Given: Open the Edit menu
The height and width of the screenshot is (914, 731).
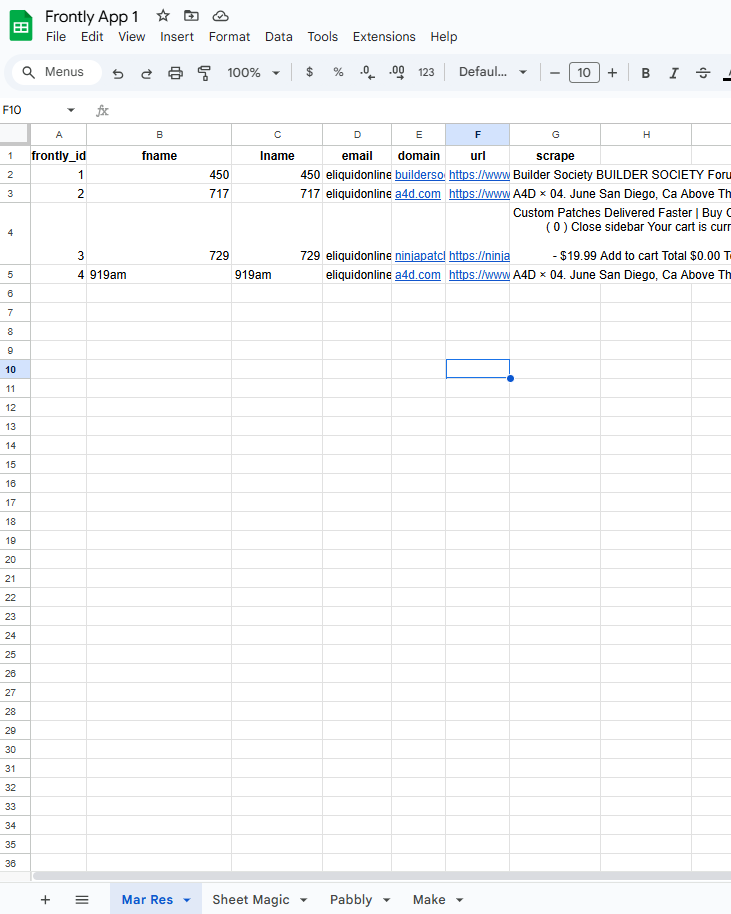Looking at the screenshot, I should [x=92, y=37].
